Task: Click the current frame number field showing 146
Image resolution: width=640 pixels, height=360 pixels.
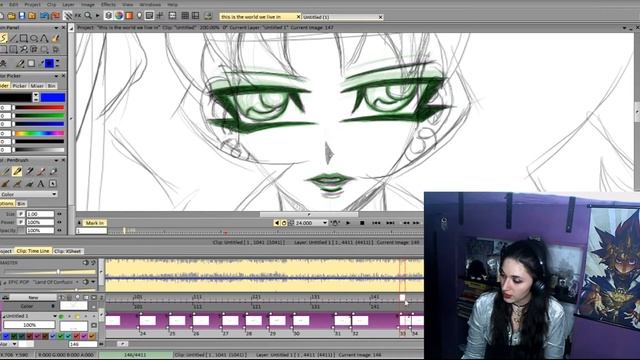Action: pos(83,344)
